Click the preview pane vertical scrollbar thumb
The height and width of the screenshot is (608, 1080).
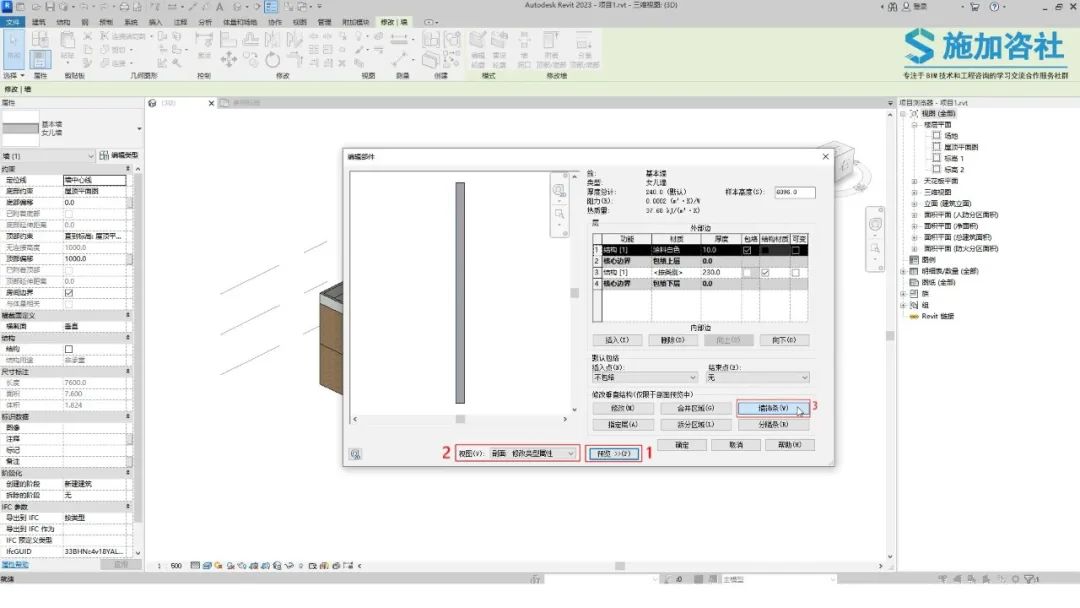574,293
